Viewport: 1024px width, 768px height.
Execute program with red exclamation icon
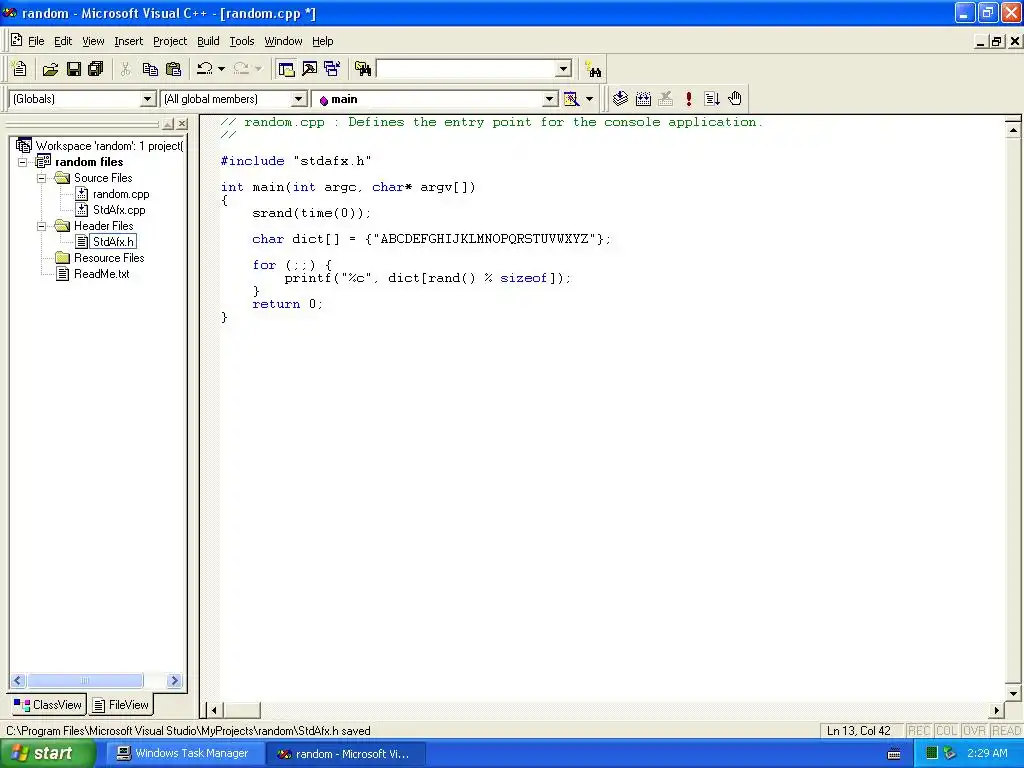click(688, 99)
